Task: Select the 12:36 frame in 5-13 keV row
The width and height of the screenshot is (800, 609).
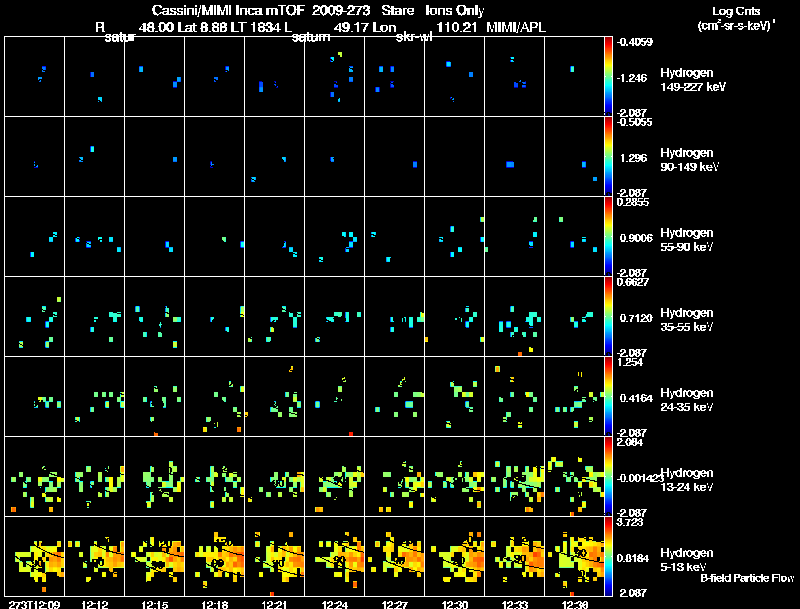Action: click(574, 556)
